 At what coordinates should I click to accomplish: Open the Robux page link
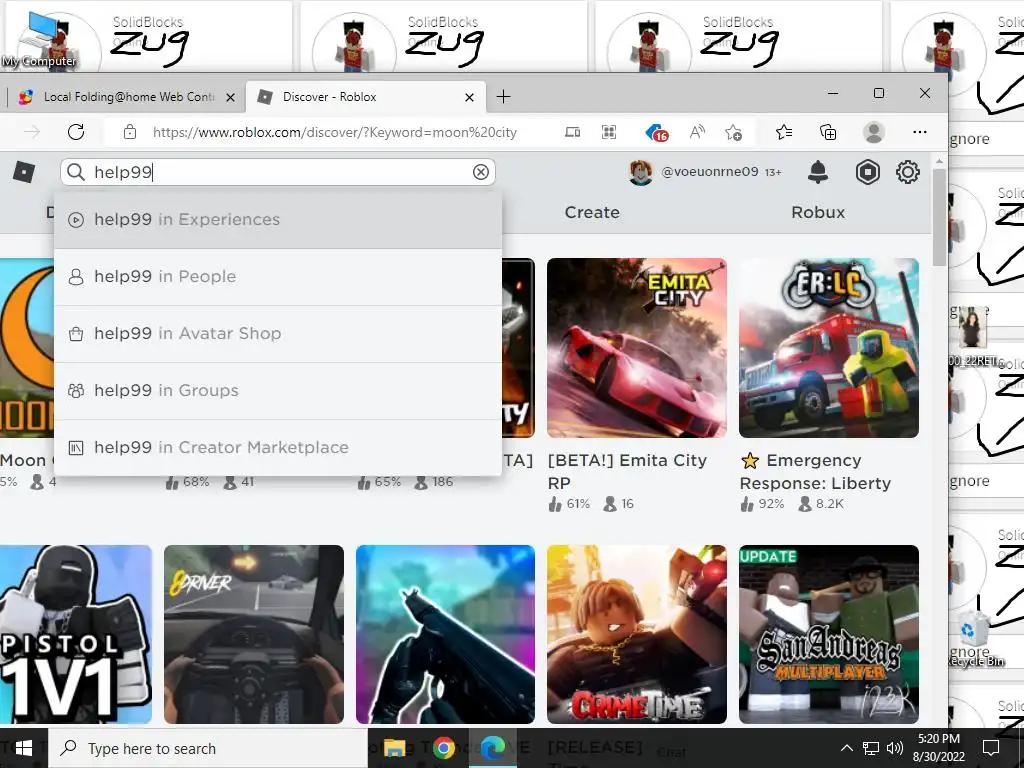[x=818, y=212]
